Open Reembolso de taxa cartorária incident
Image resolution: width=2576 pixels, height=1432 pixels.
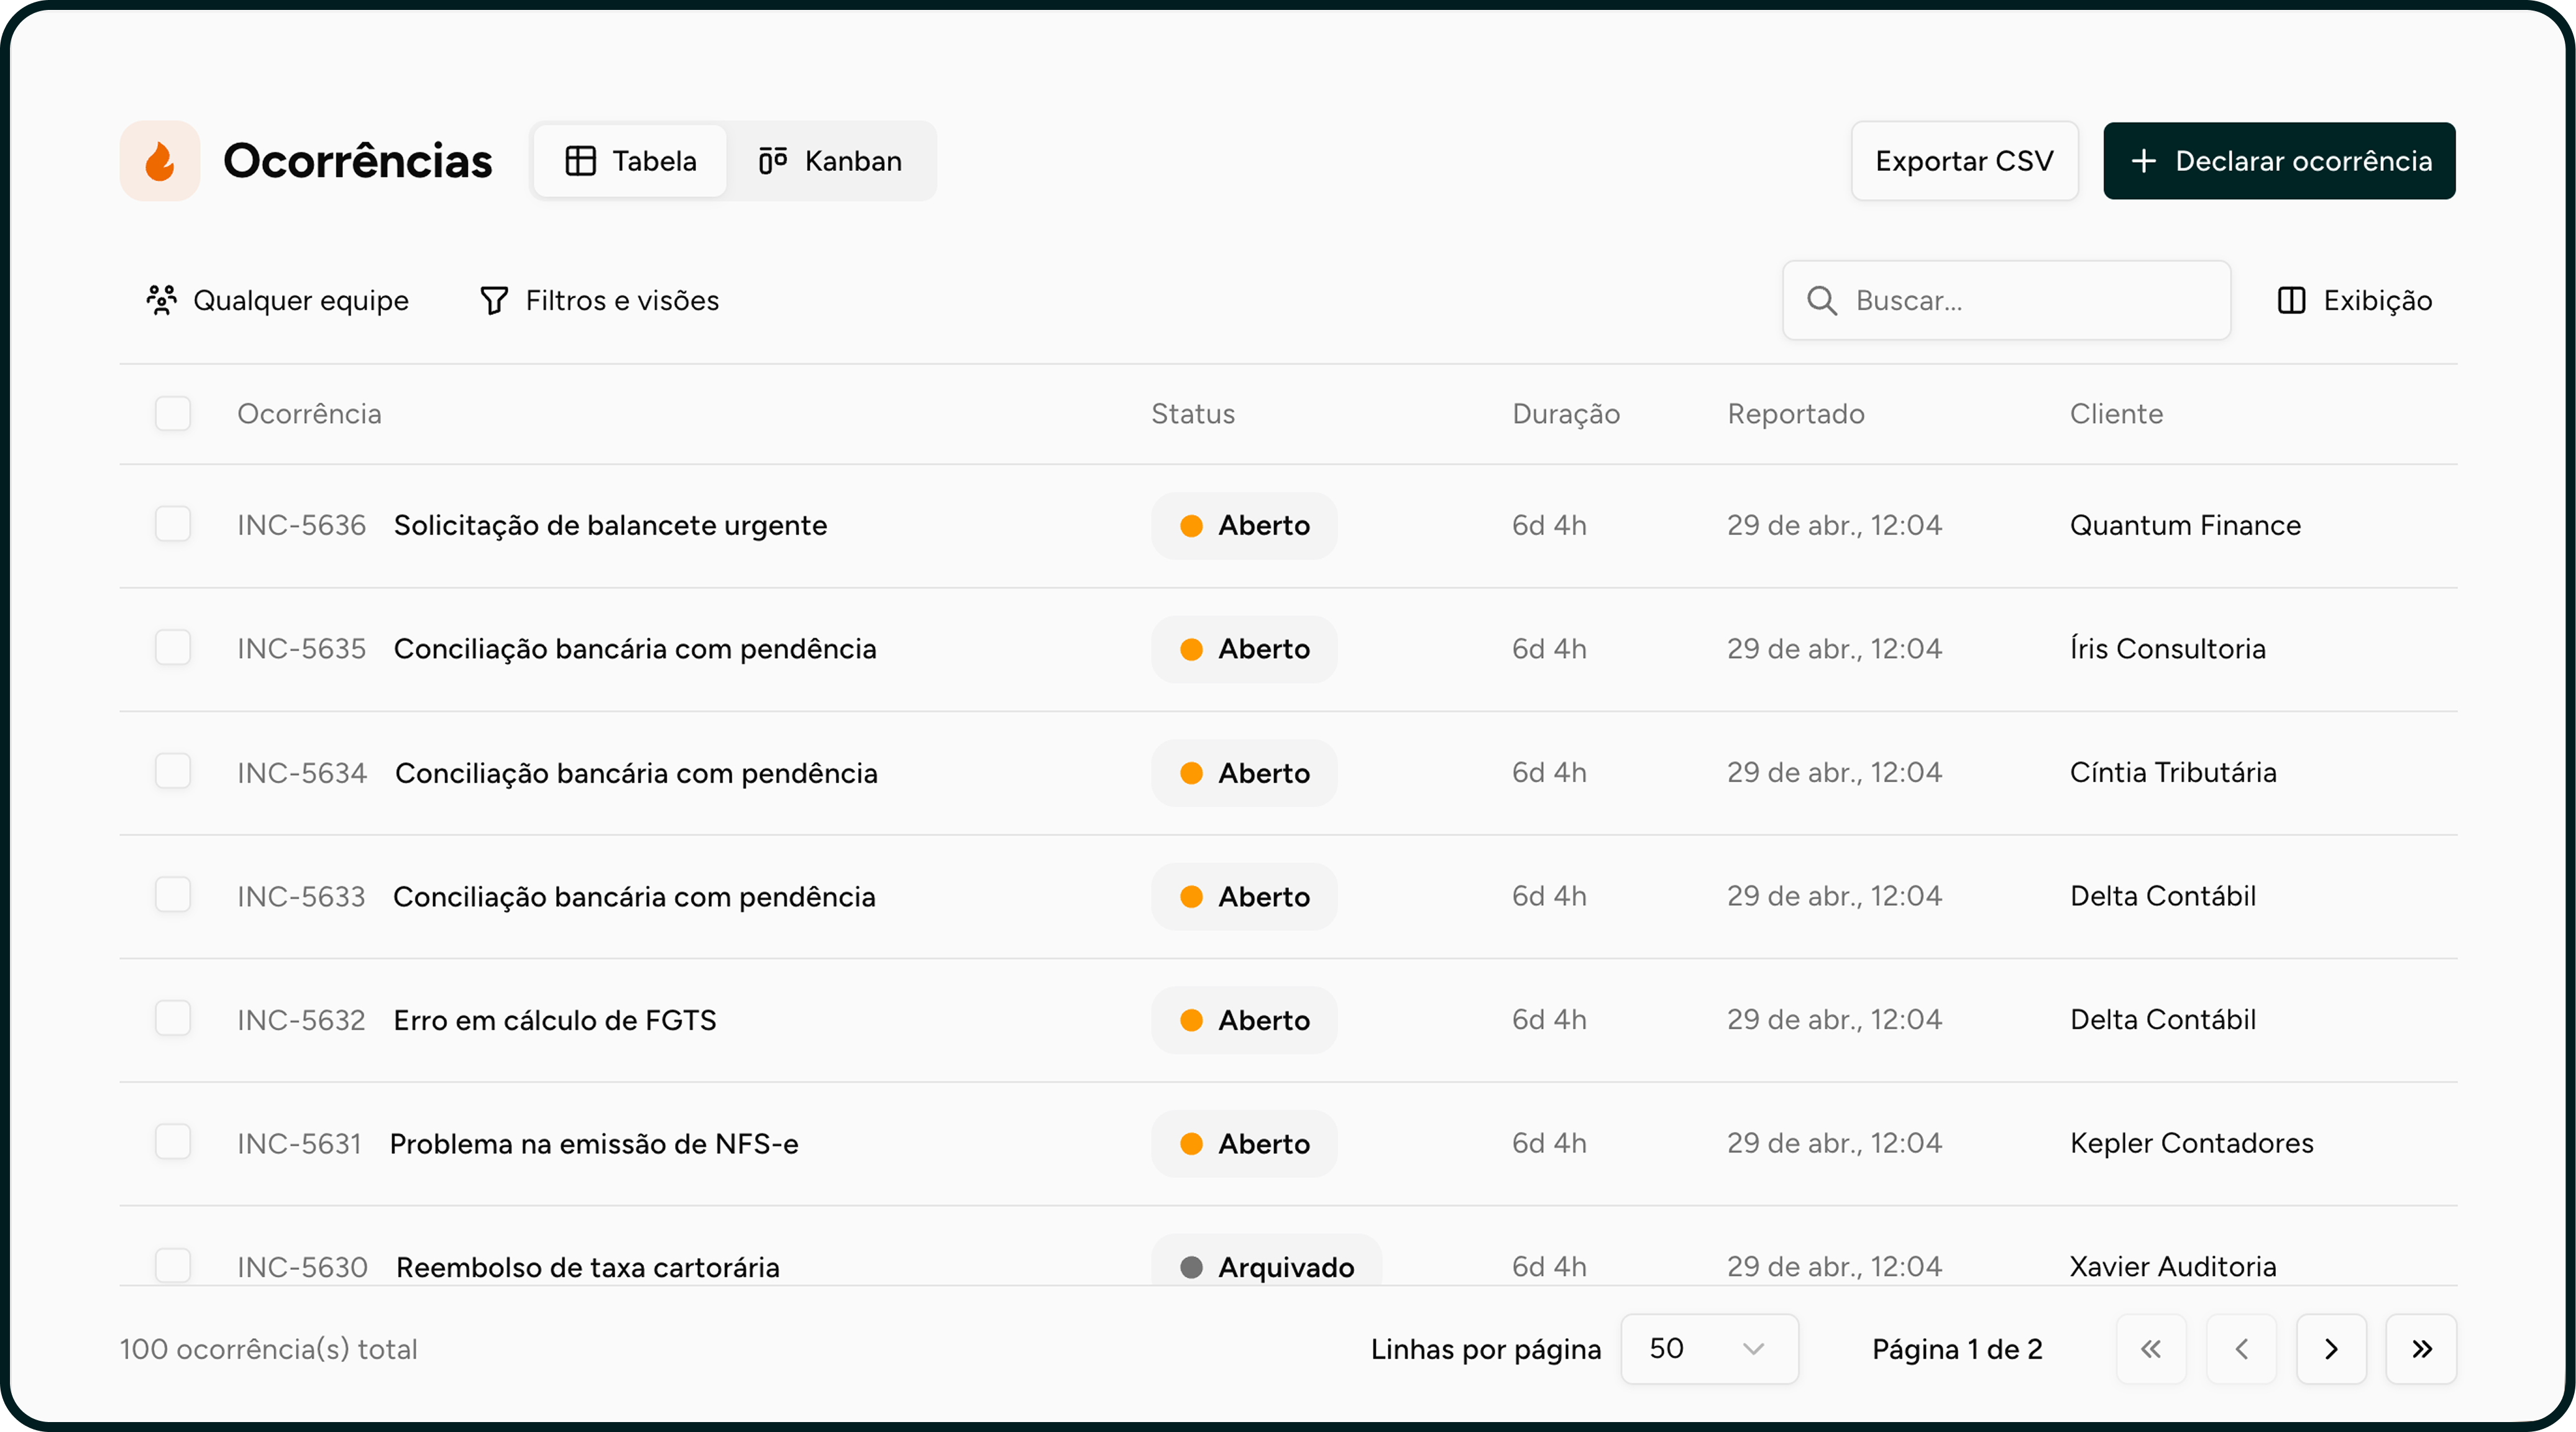tap(587, 1268)
